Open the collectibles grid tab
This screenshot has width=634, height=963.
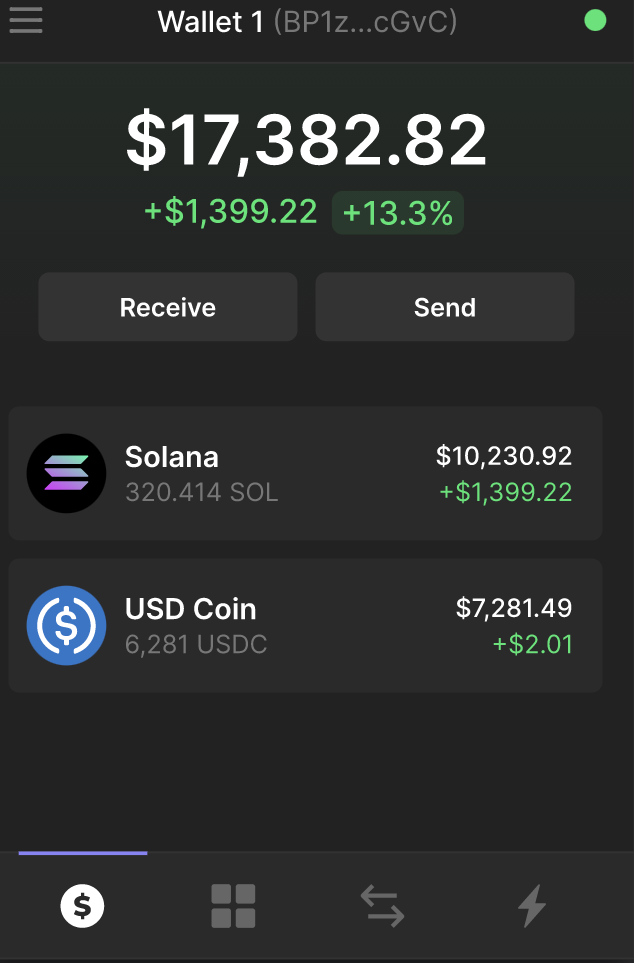point(233,906)
